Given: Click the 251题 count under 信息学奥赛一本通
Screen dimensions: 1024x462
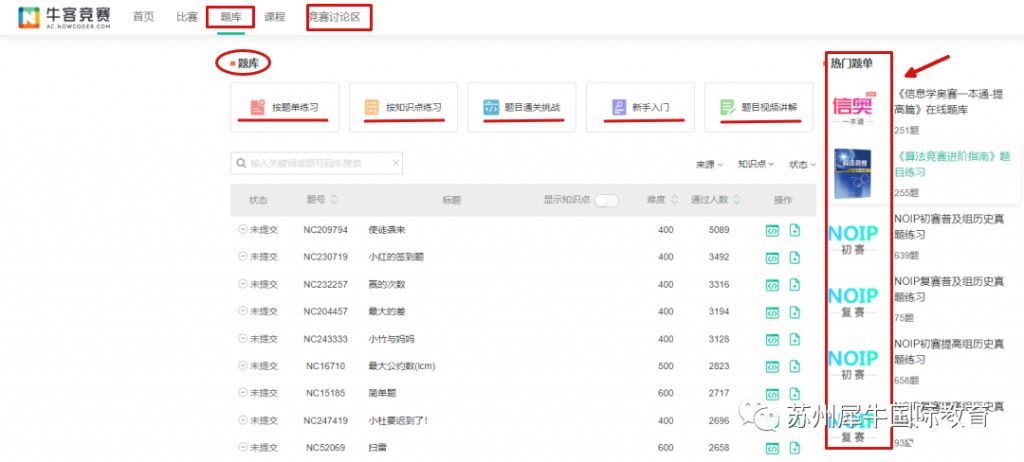Looking at the screenshot, I should point(906,130).
